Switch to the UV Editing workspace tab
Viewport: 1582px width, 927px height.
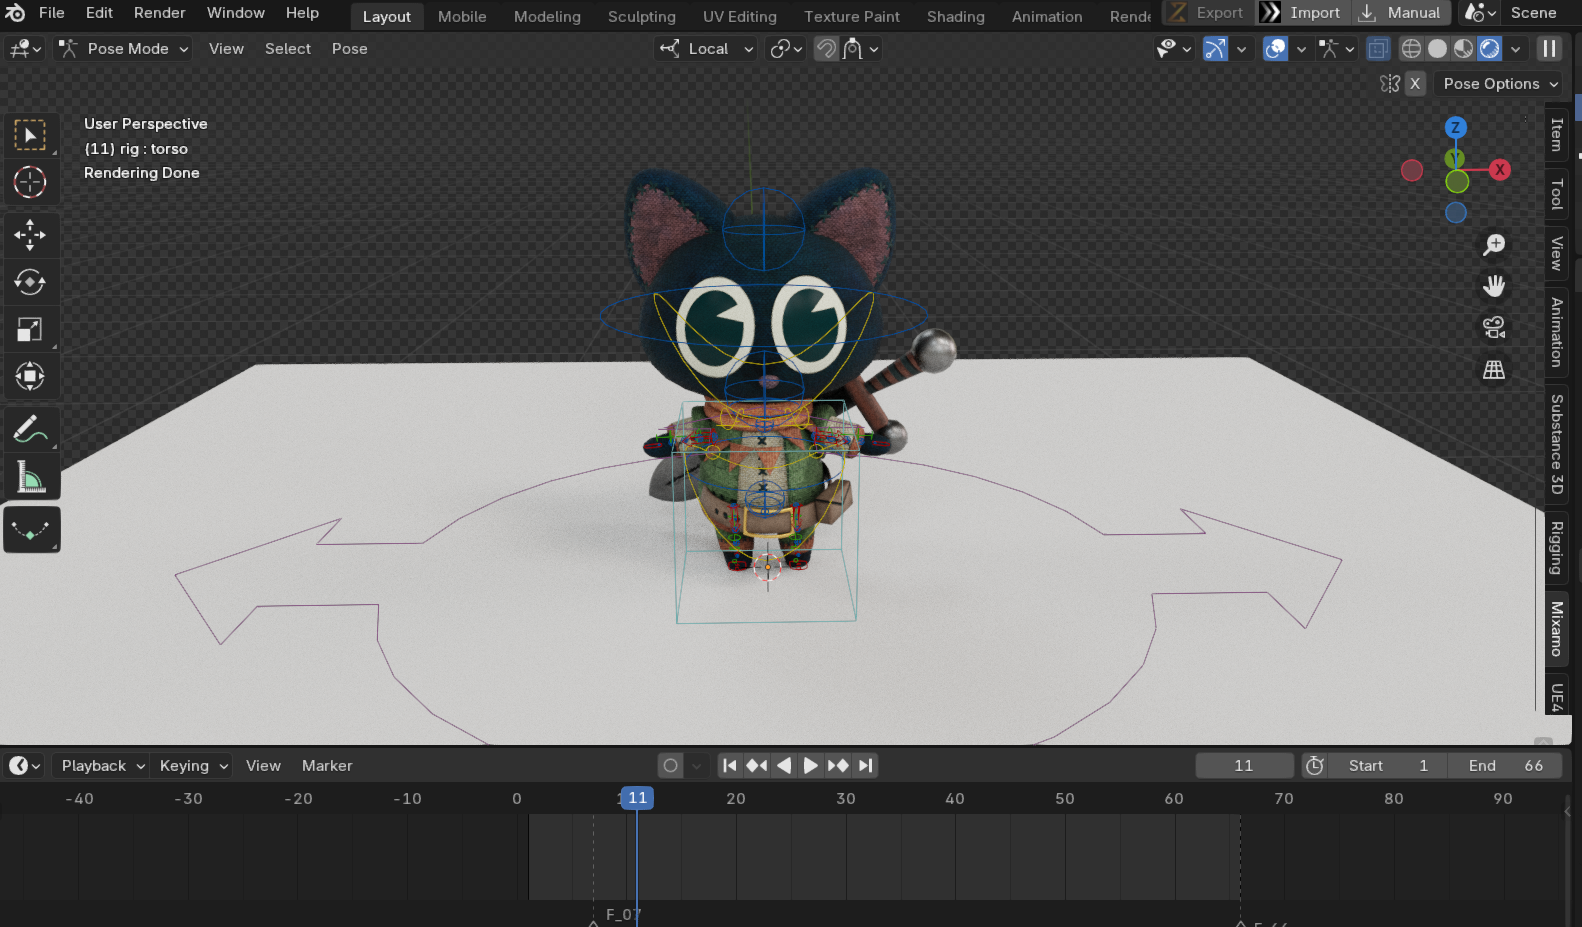740,17
